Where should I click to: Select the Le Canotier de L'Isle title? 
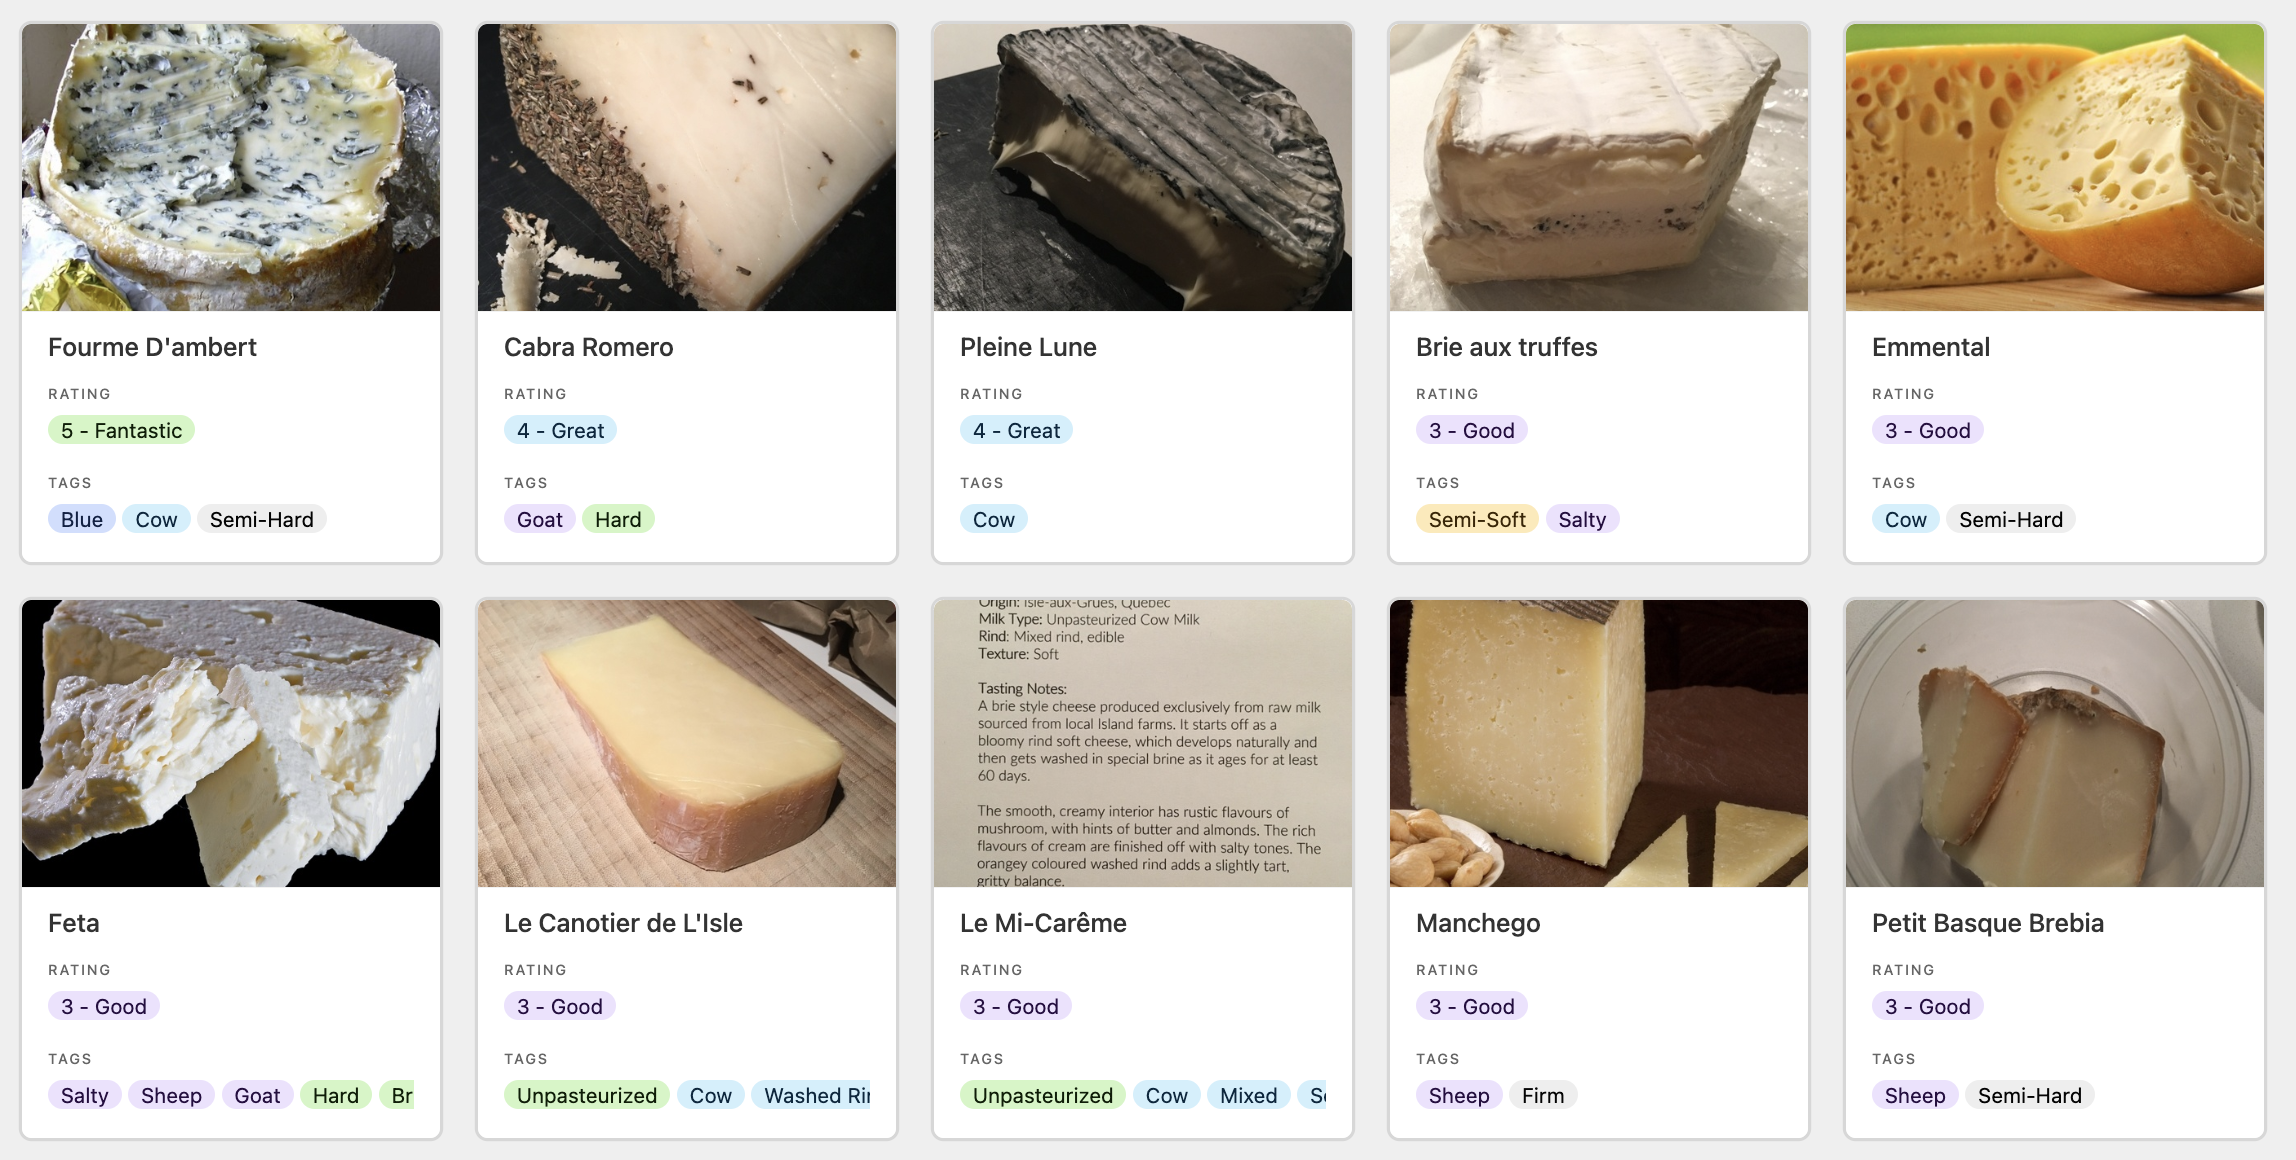tap(623, 923)
